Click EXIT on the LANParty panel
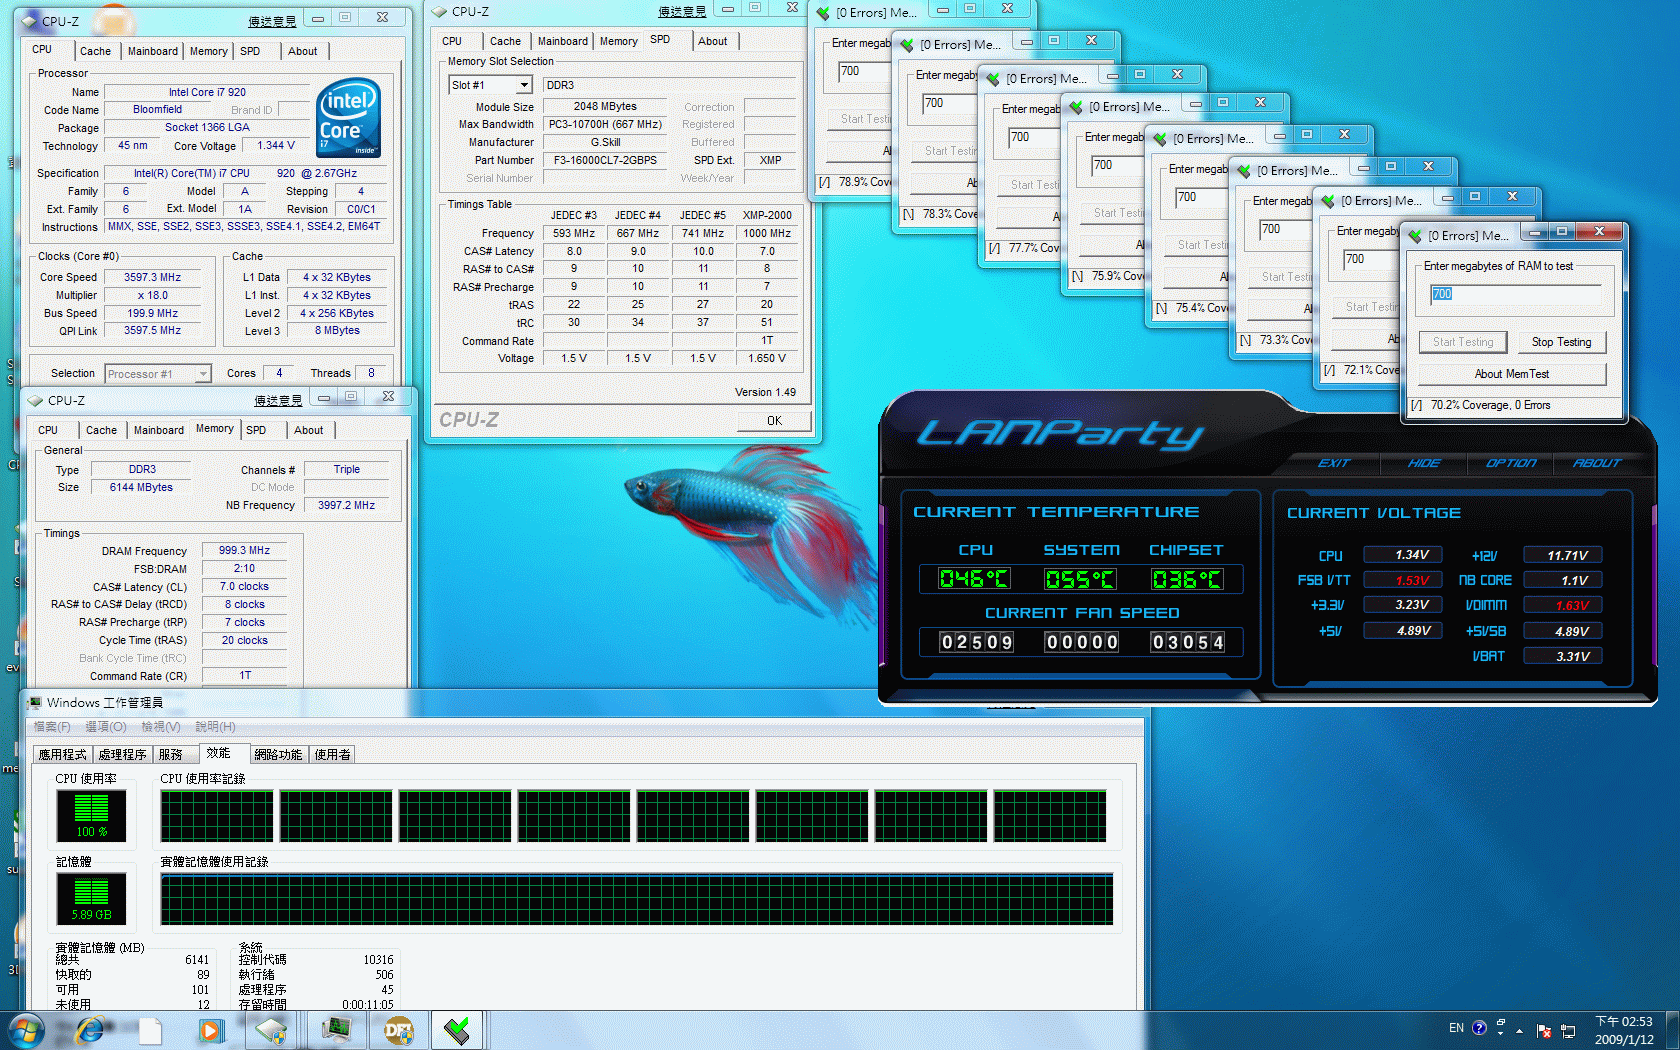The image size is (1680, 1050). [x=1334, y=463]
